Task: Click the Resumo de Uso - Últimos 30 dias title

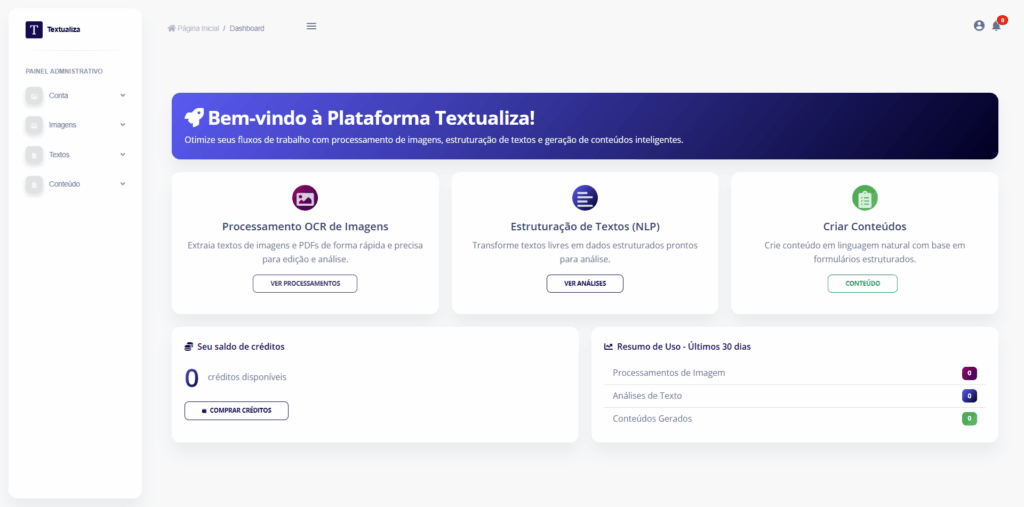Action: (x=684, y=347)
